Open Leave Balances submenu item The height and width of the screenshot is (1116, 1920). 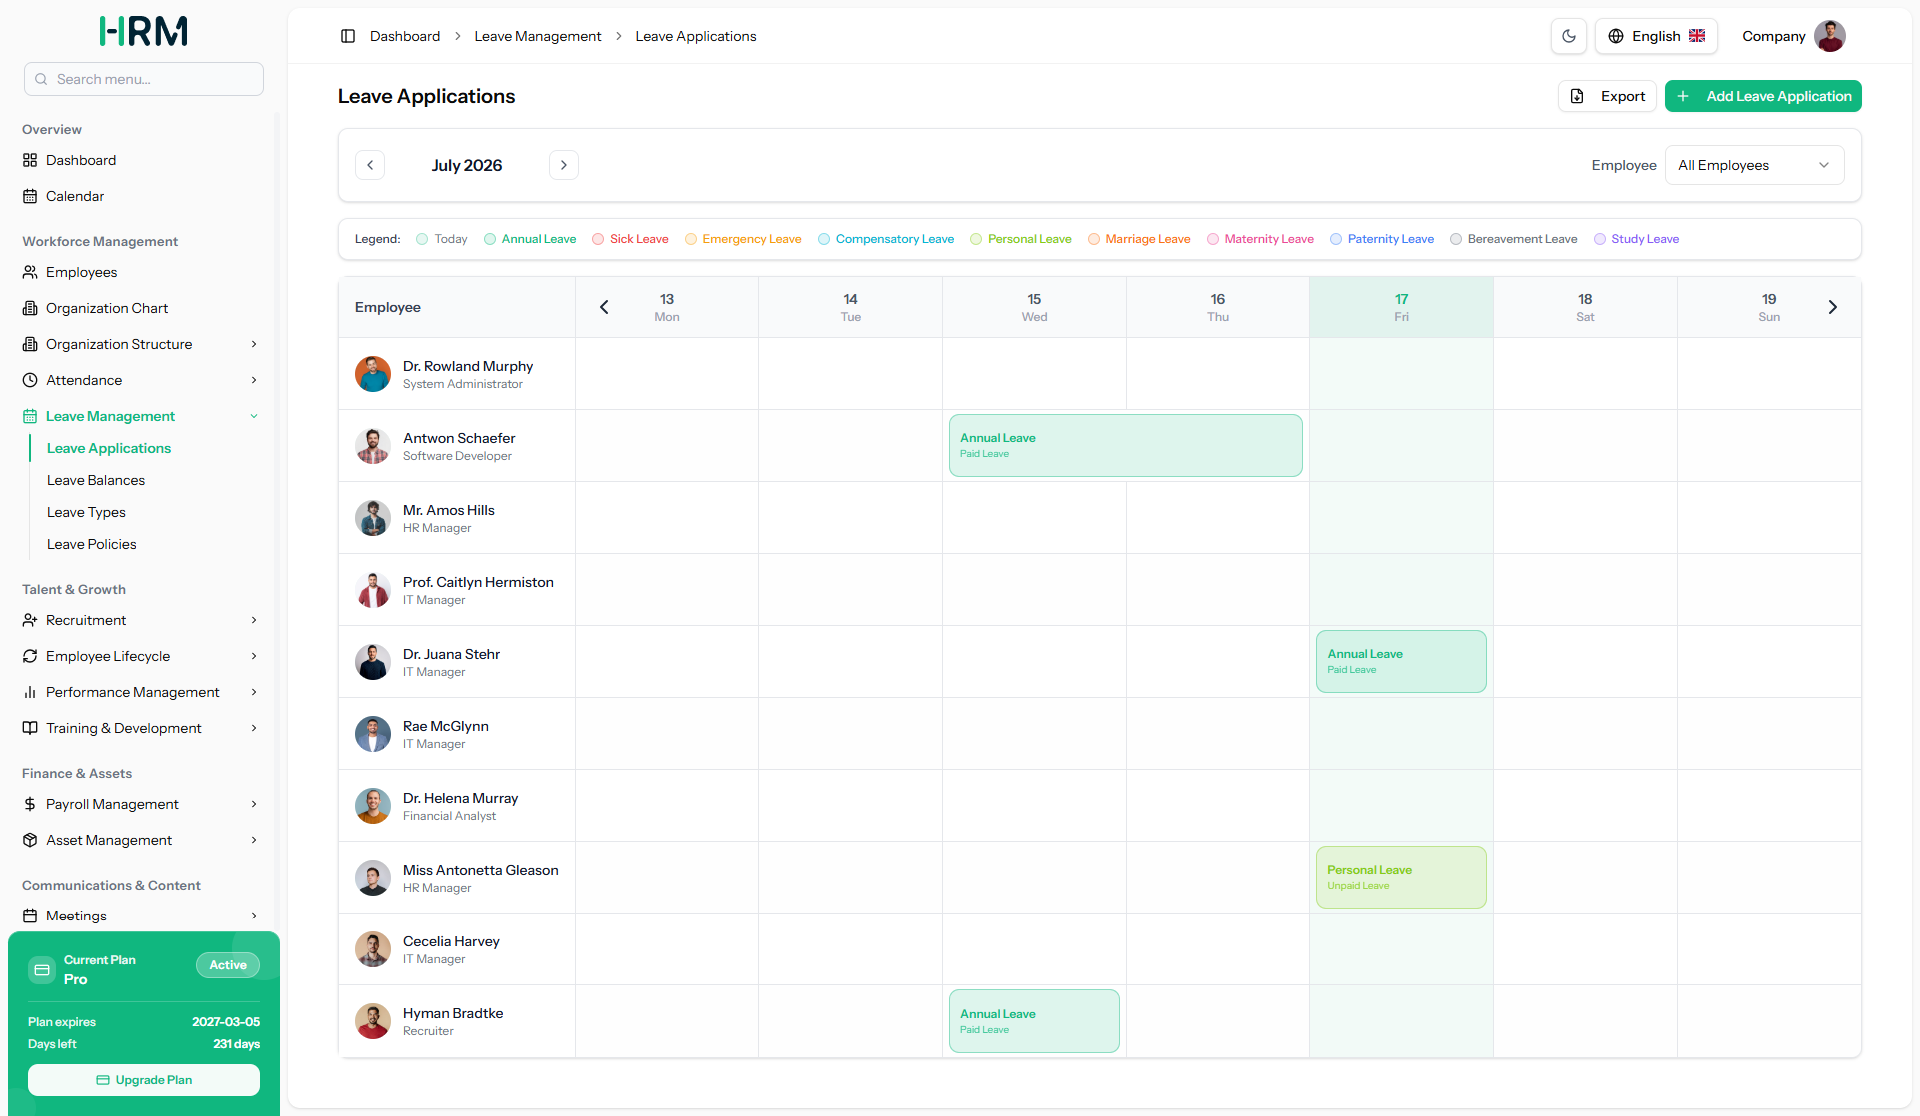[96, 480]
